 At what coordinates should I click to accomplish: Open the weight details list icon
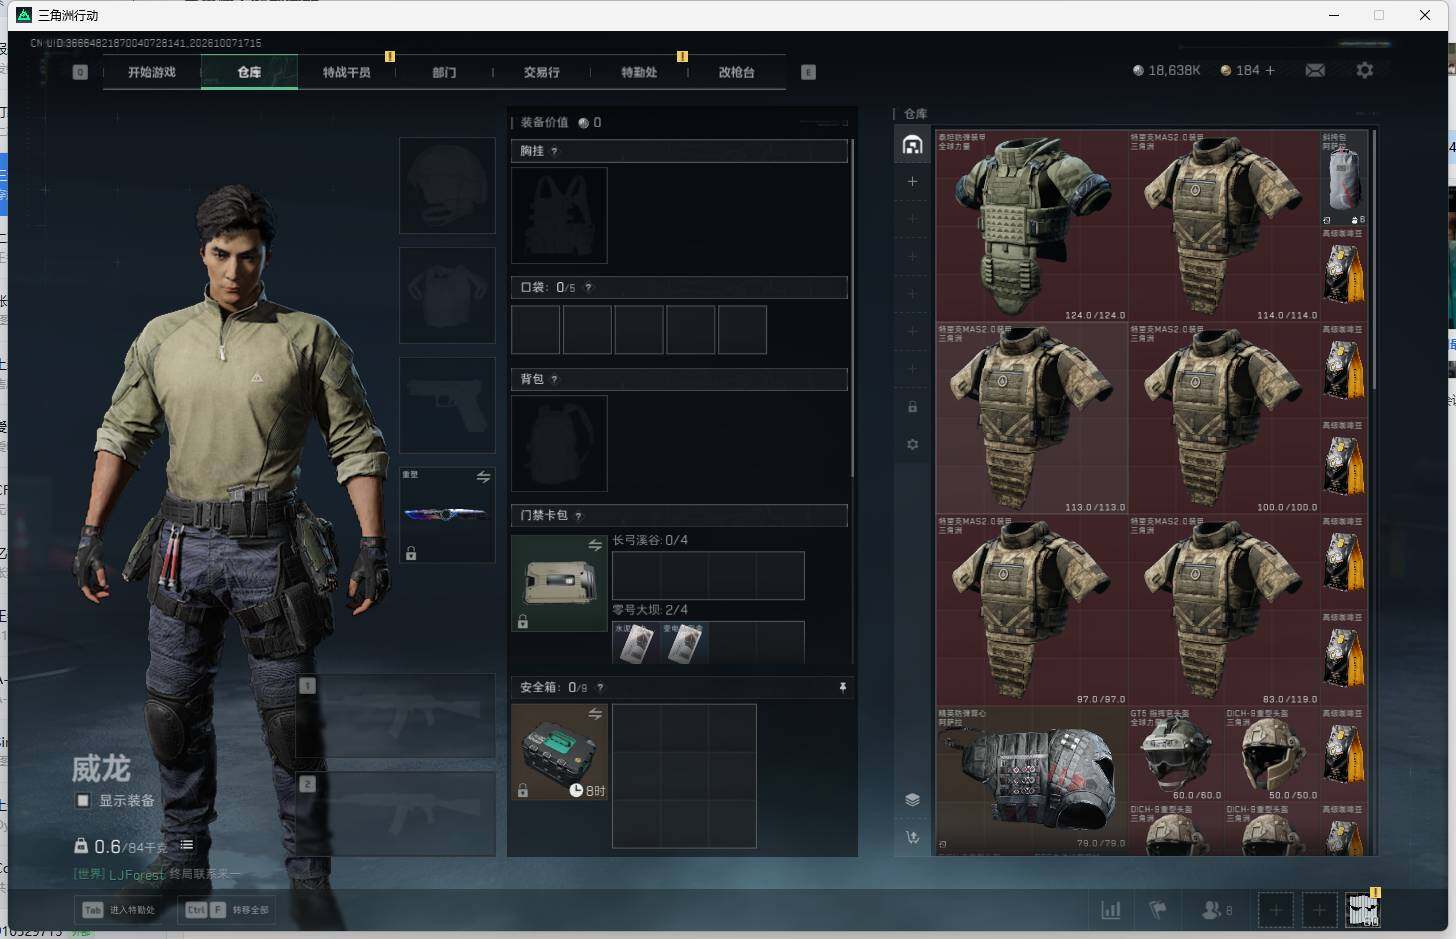coord(186,845)
